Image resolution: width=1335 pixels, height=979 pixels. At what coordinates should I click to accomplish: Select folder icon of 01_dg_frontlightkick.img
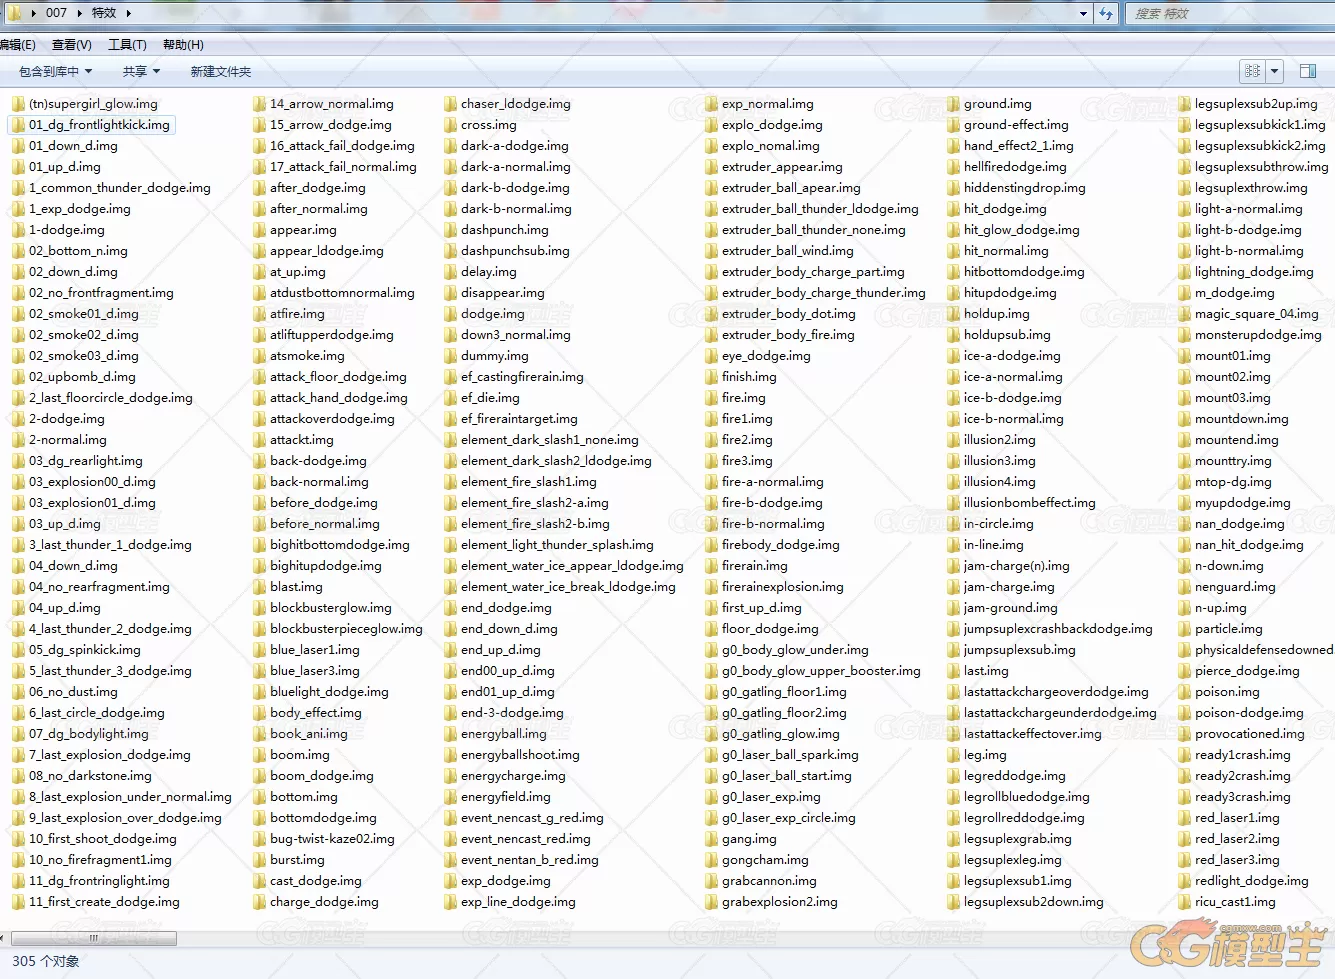(x=18, y=125)
